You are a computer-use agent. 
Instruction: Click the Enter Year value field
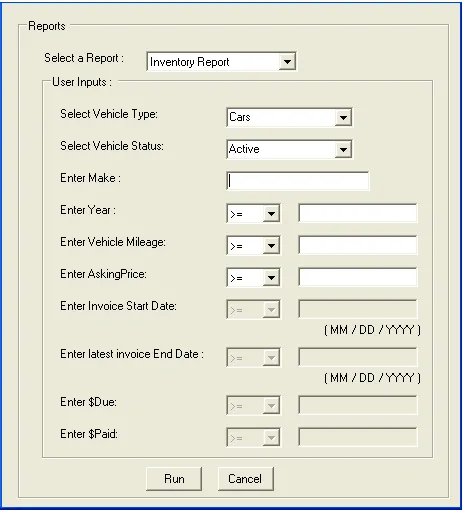click(358, 213)
